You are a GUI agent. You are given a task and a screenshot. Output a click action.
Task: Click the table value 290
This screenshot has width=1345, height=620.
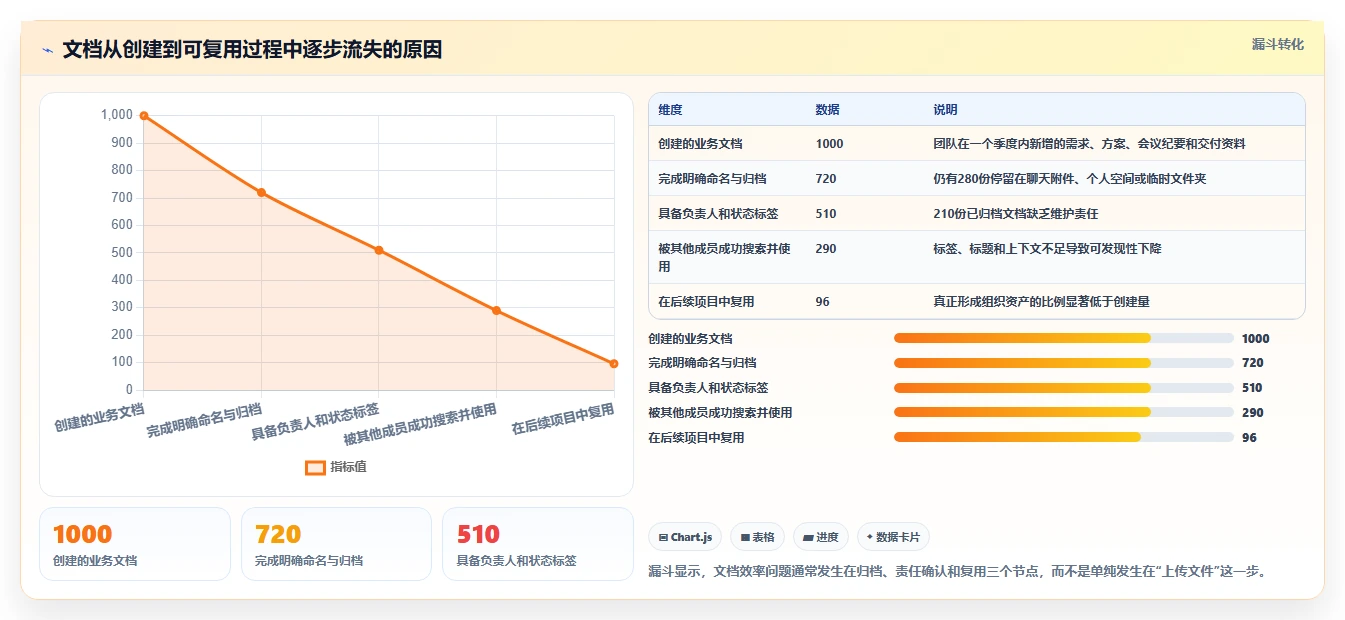click(x=826, y=248)
